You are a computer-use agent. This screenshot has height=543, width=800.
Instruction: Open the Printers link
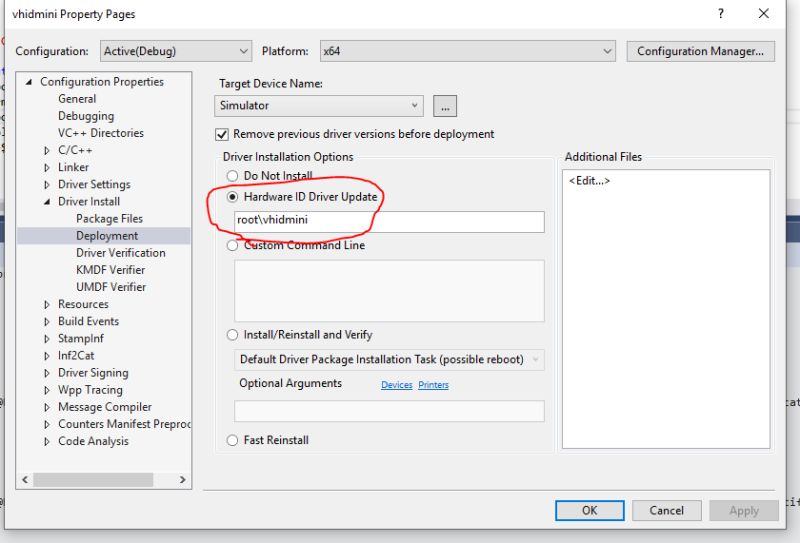pyautogui.click(x=433, y=385)
